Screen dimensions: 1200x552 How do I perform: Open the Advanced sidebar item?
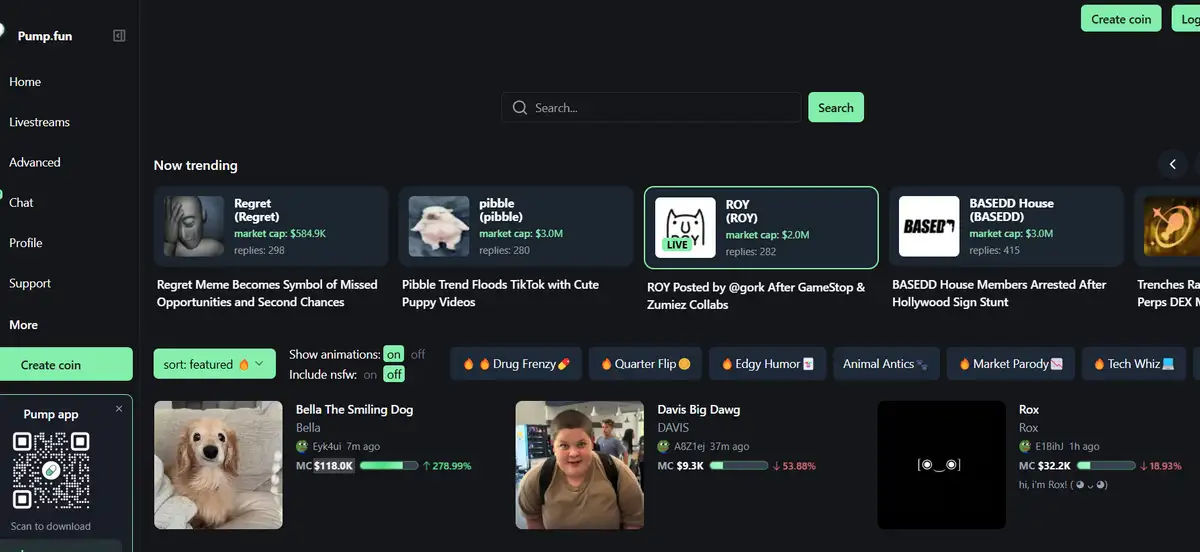pyautogui.click(x=35, y=162)
